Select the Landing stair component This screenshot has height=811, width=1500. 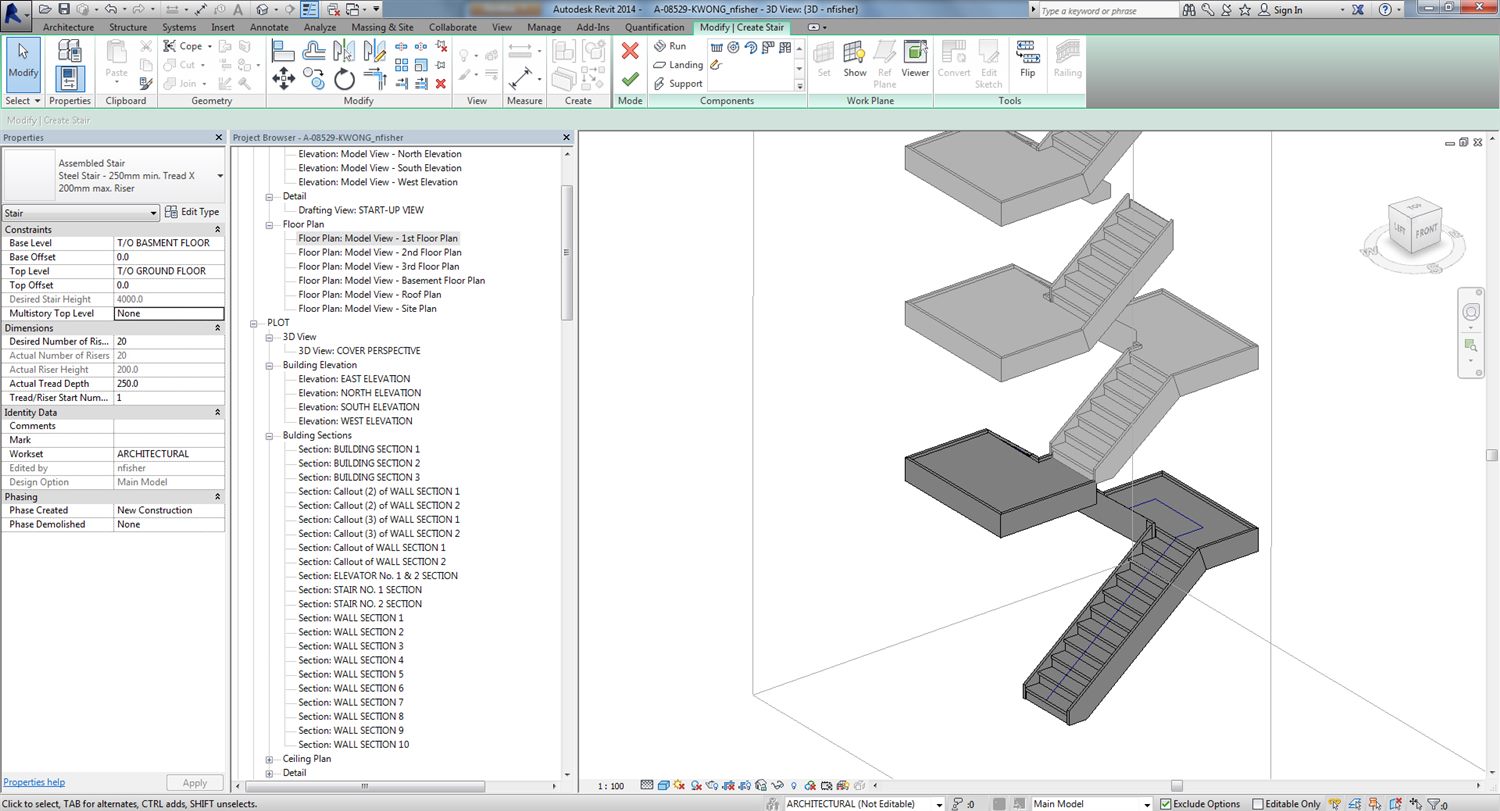coord(678,65)
